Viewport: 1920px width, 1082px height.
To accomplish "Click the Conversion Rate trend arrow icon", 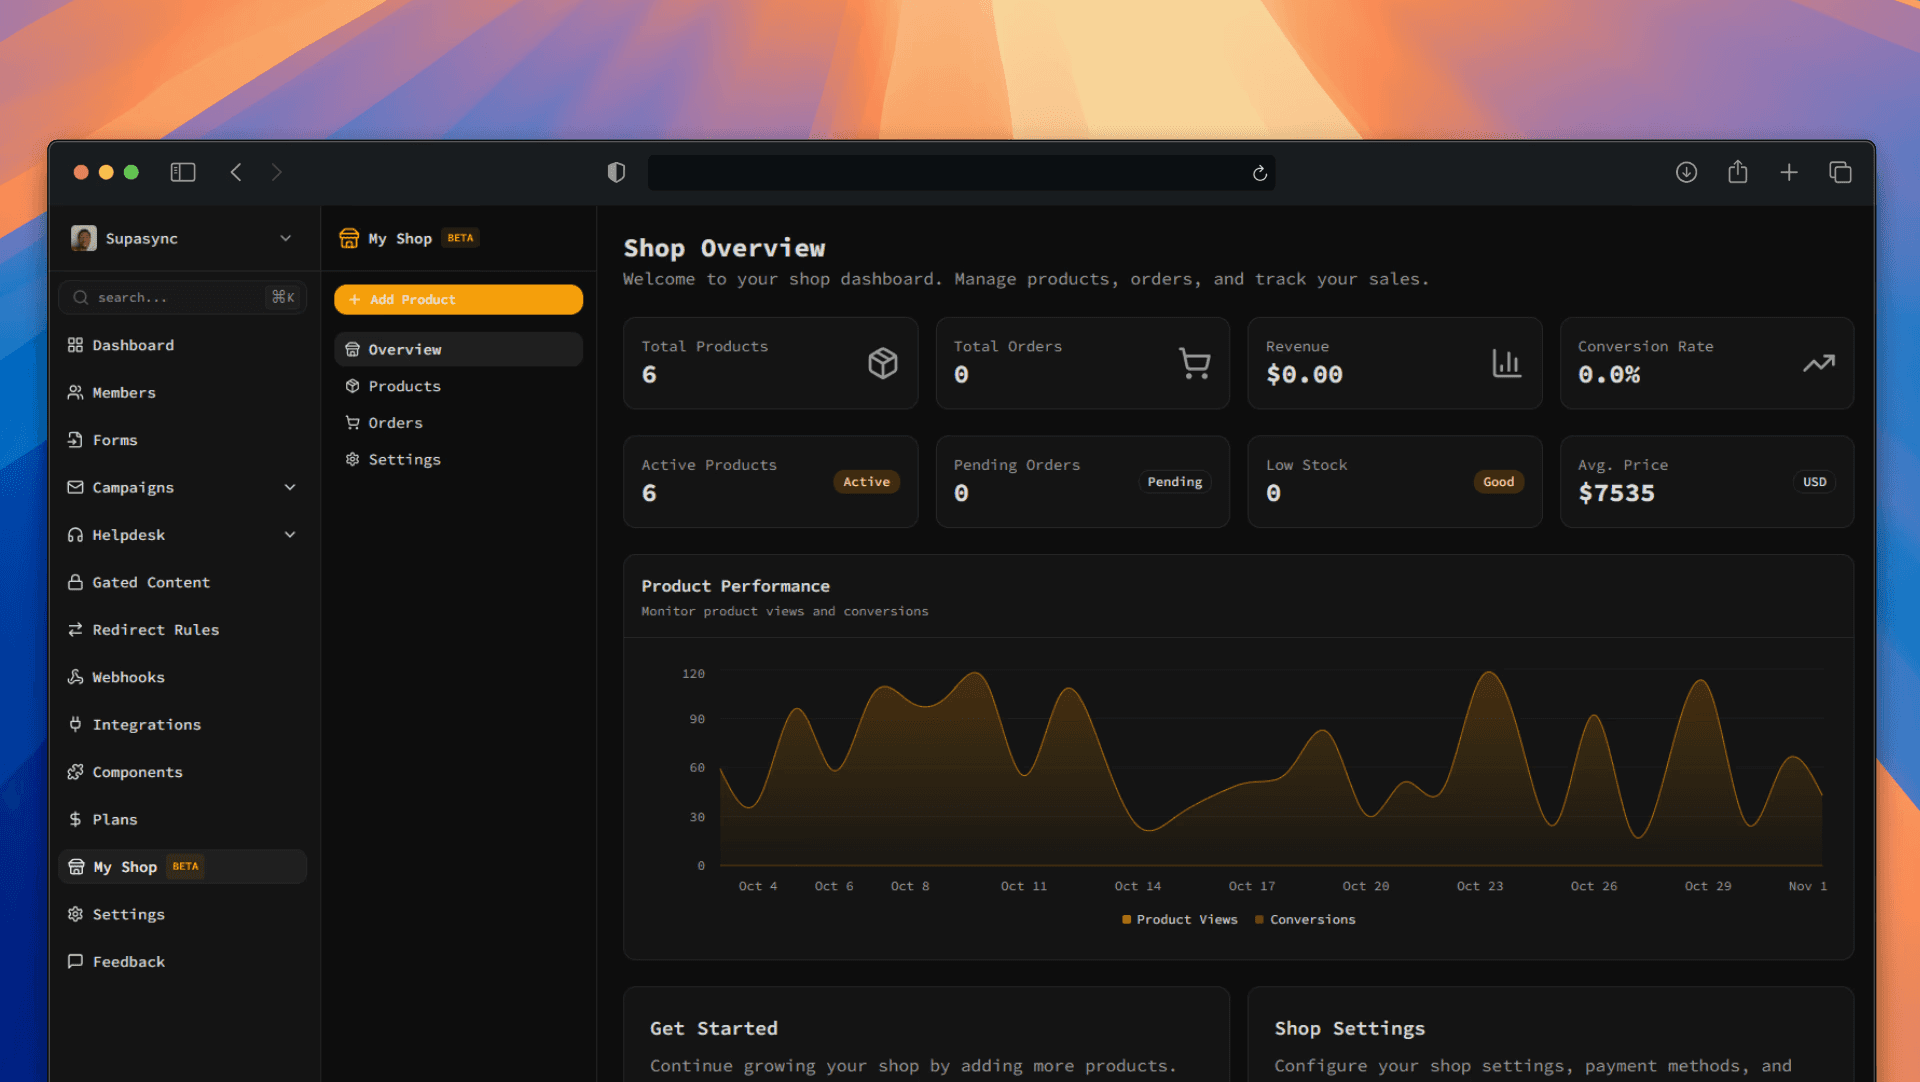I will point(1818,363).
